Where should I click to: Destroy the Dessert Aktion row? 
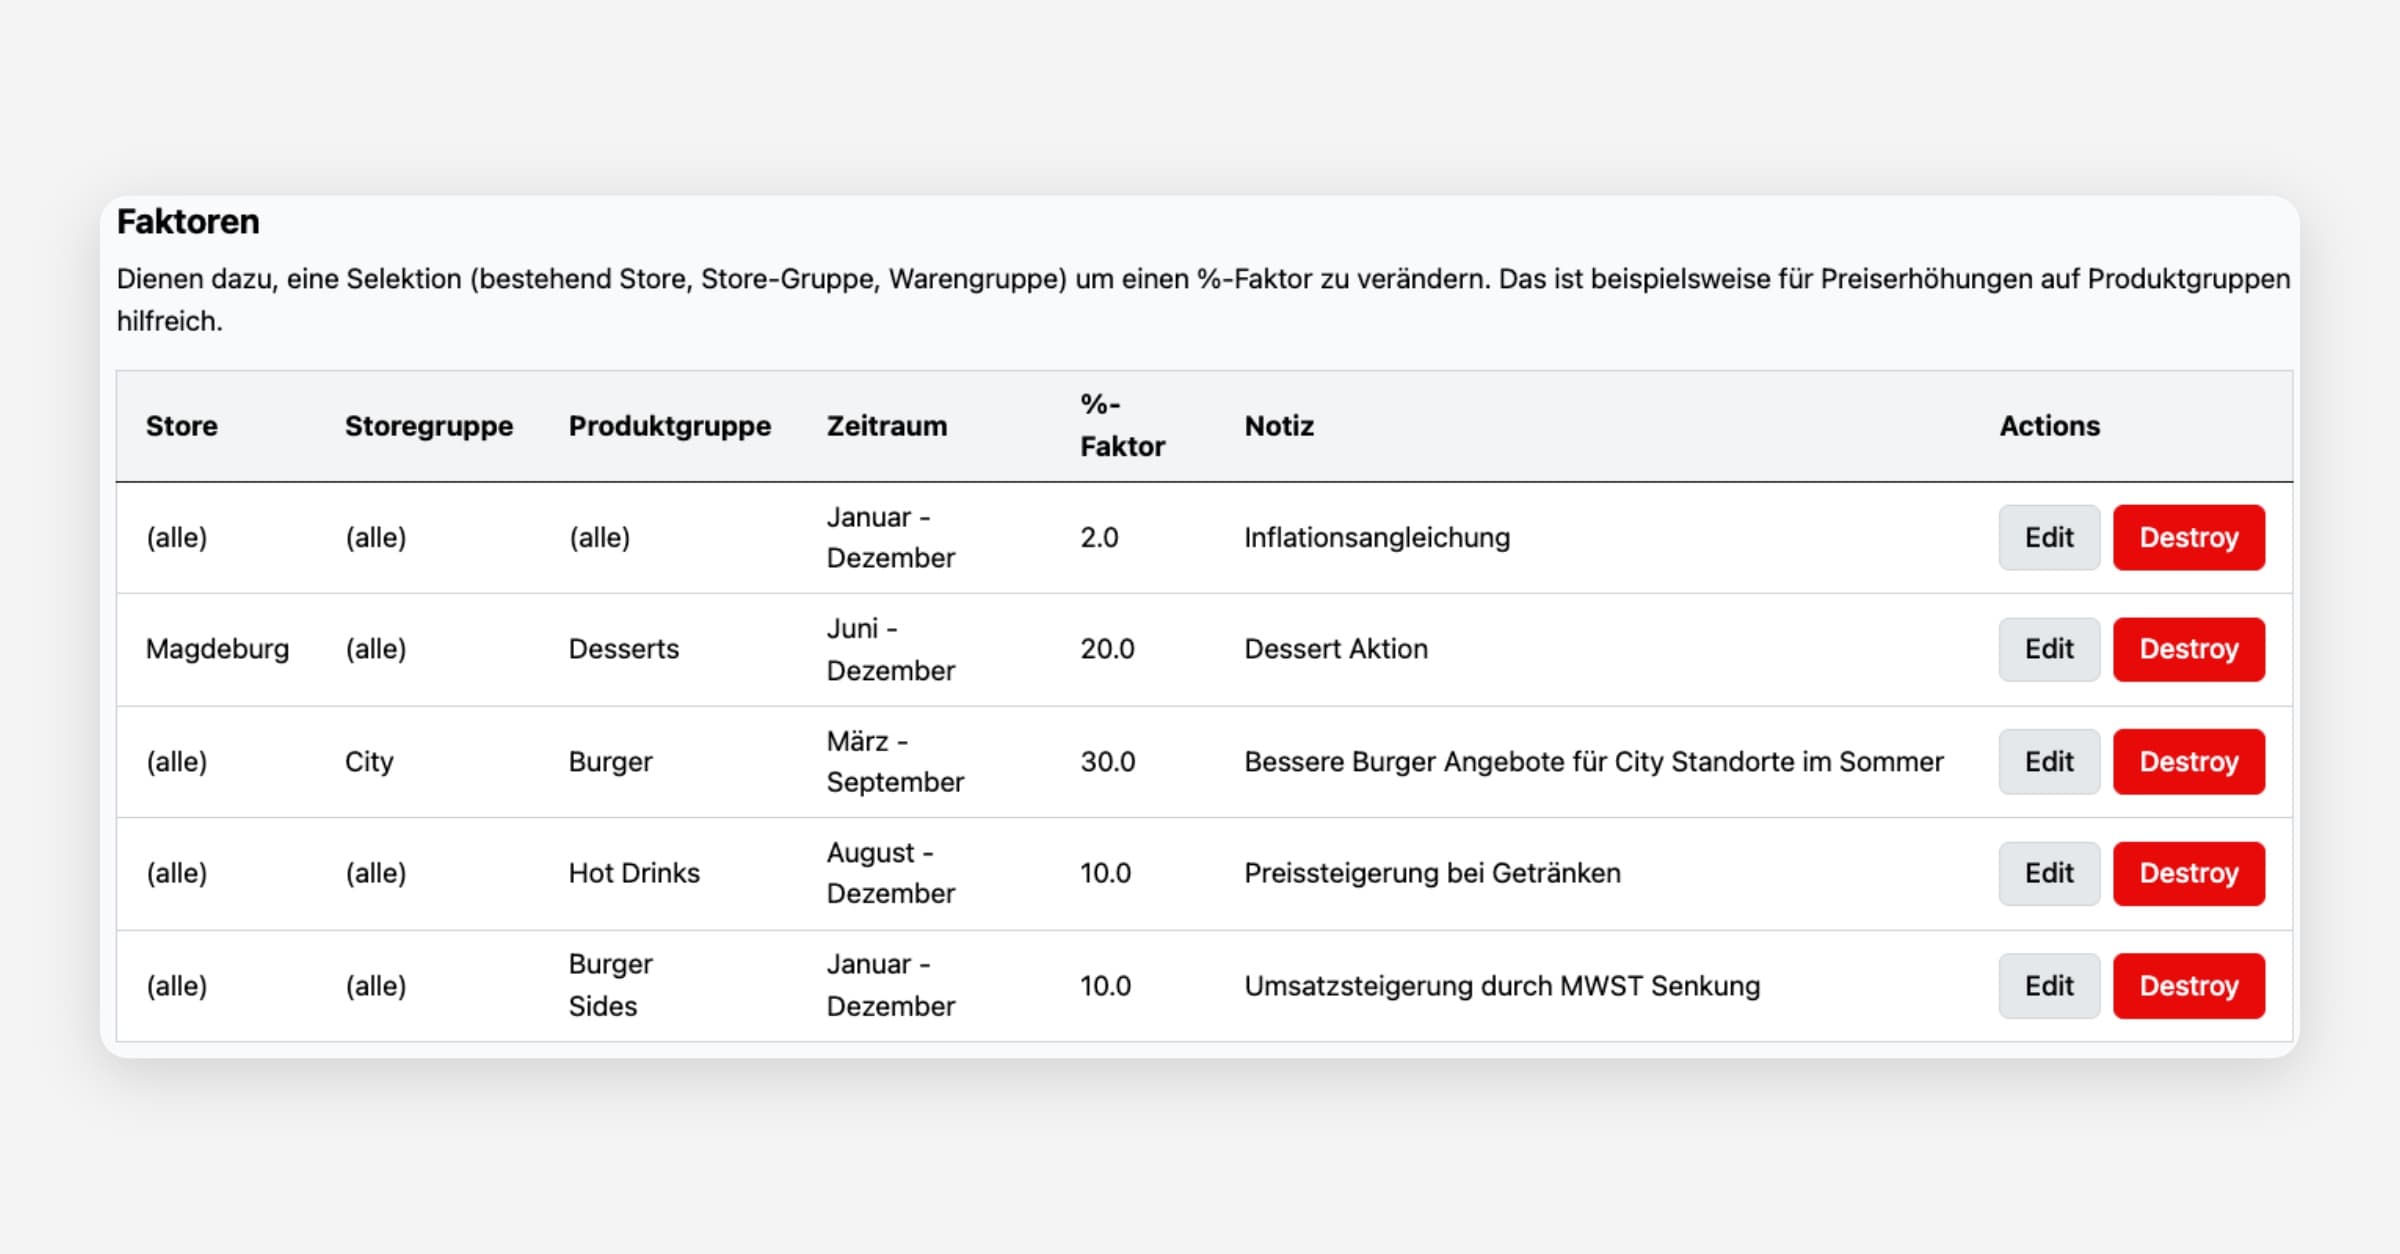(2189, 649)
